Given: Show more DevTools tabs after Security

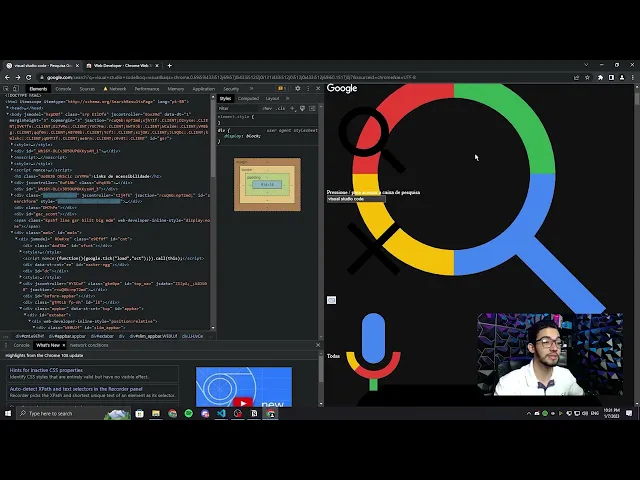Looking at the screenshot, I should pyautogui.click(x=251, y=89).
